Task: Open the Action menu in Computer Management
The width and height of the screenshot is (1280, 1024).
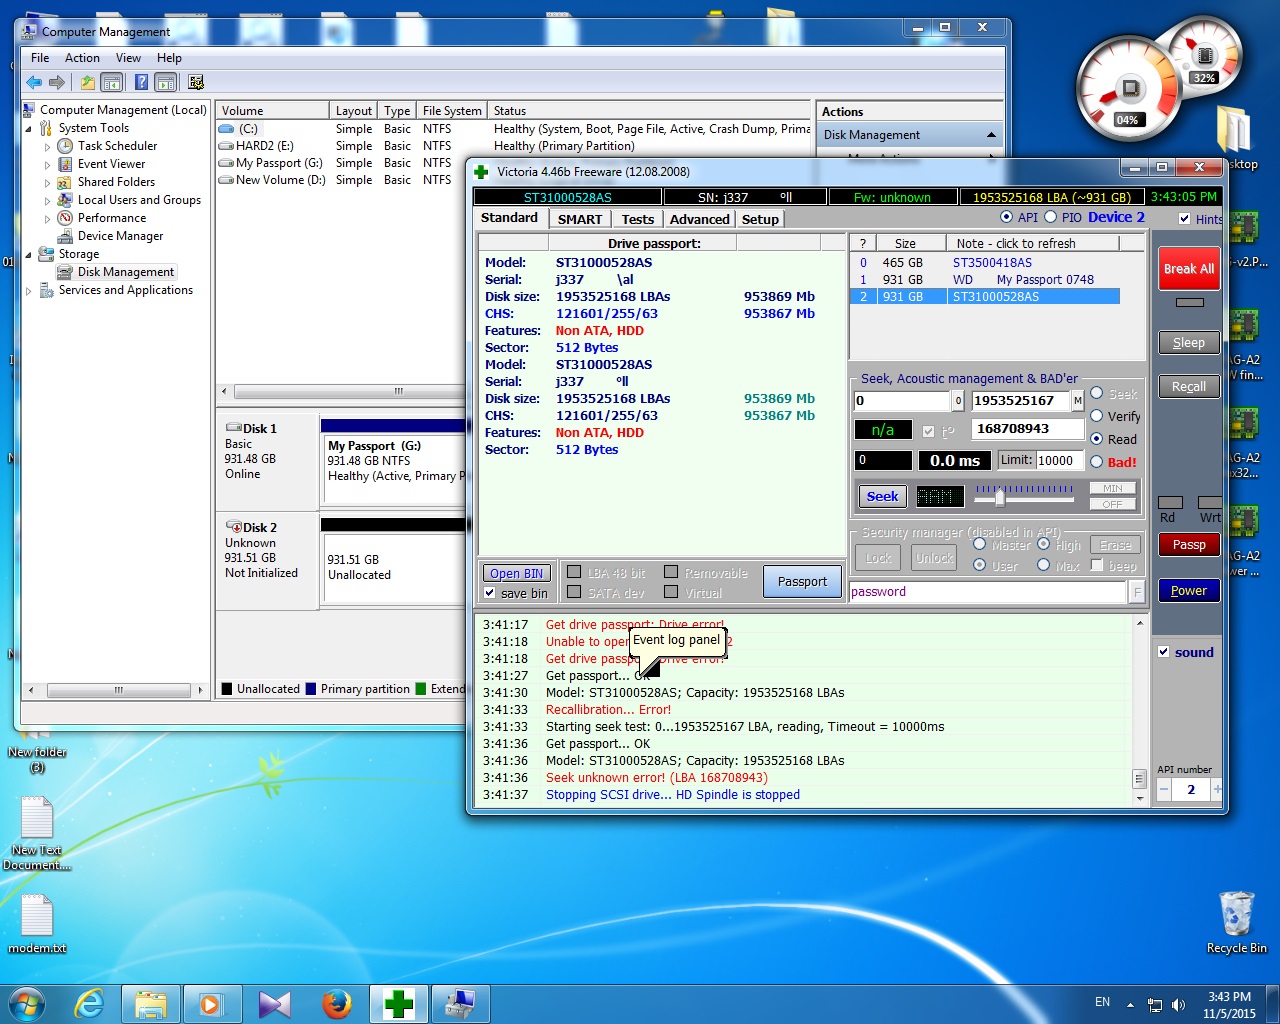Action: click(x=82, y=58)
